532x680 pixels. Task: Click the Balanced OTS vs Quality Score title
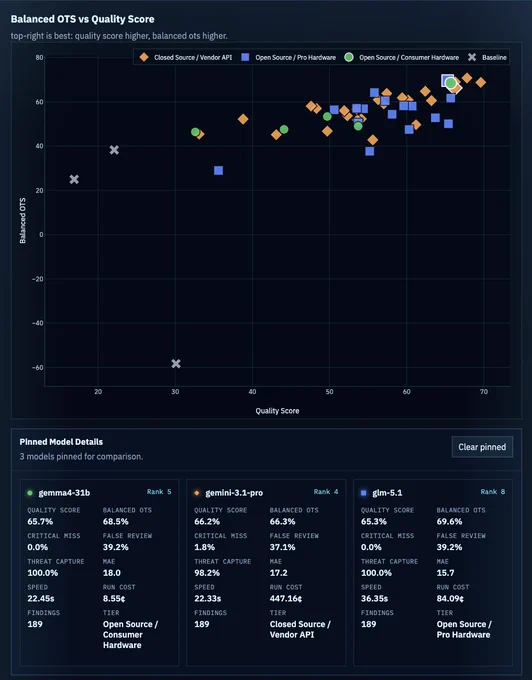pyautogui.click(x=82, y=19)
